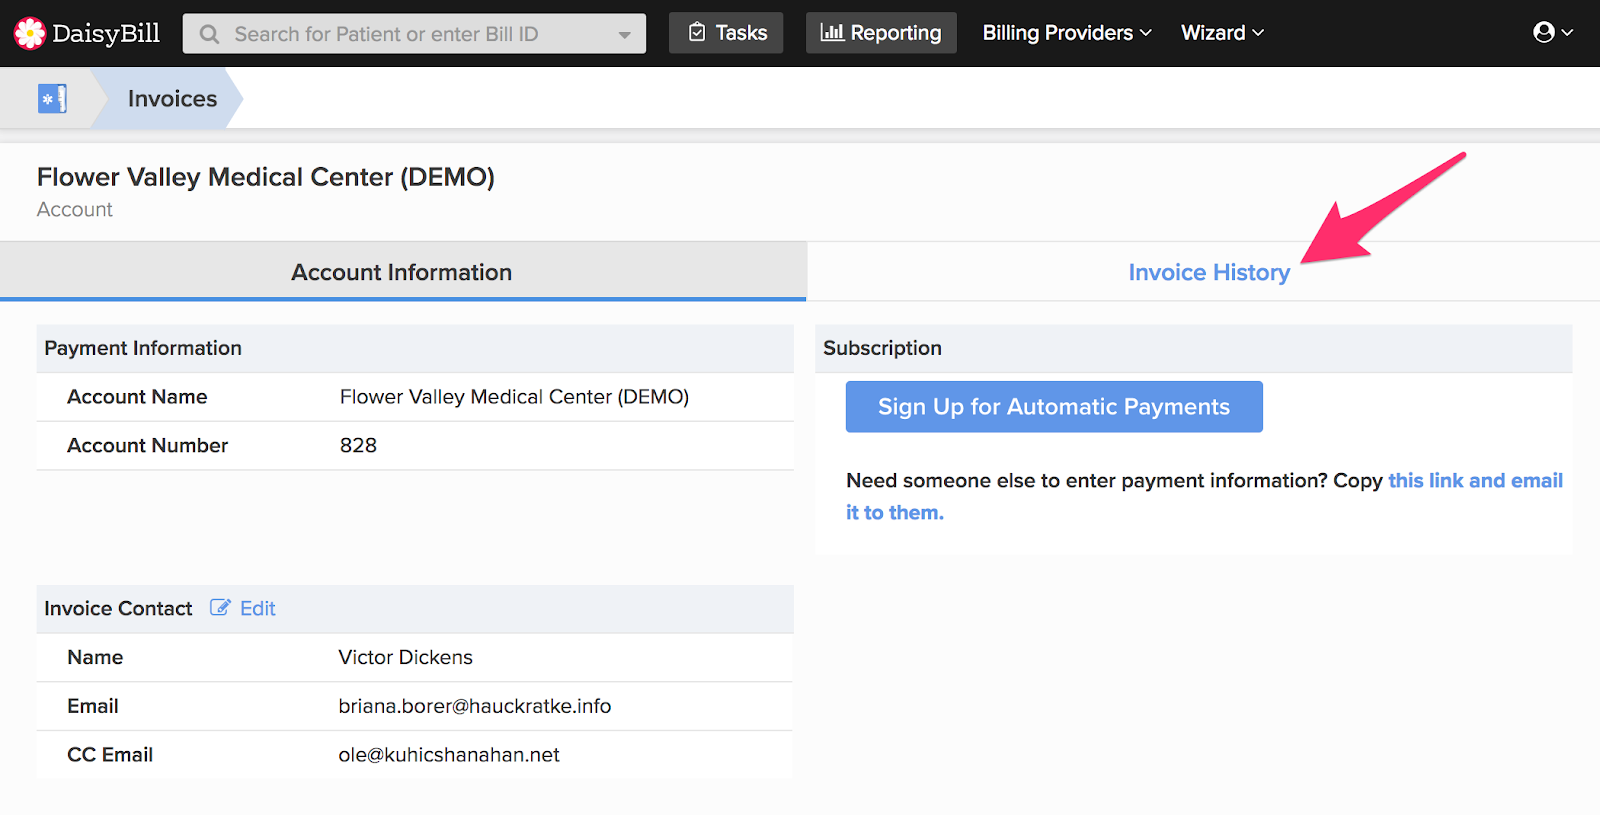The width and height of the screenshot is (1600, 815).
Task: Expand the patient search dropdown arrow
Action: click(x=625, y=34)
